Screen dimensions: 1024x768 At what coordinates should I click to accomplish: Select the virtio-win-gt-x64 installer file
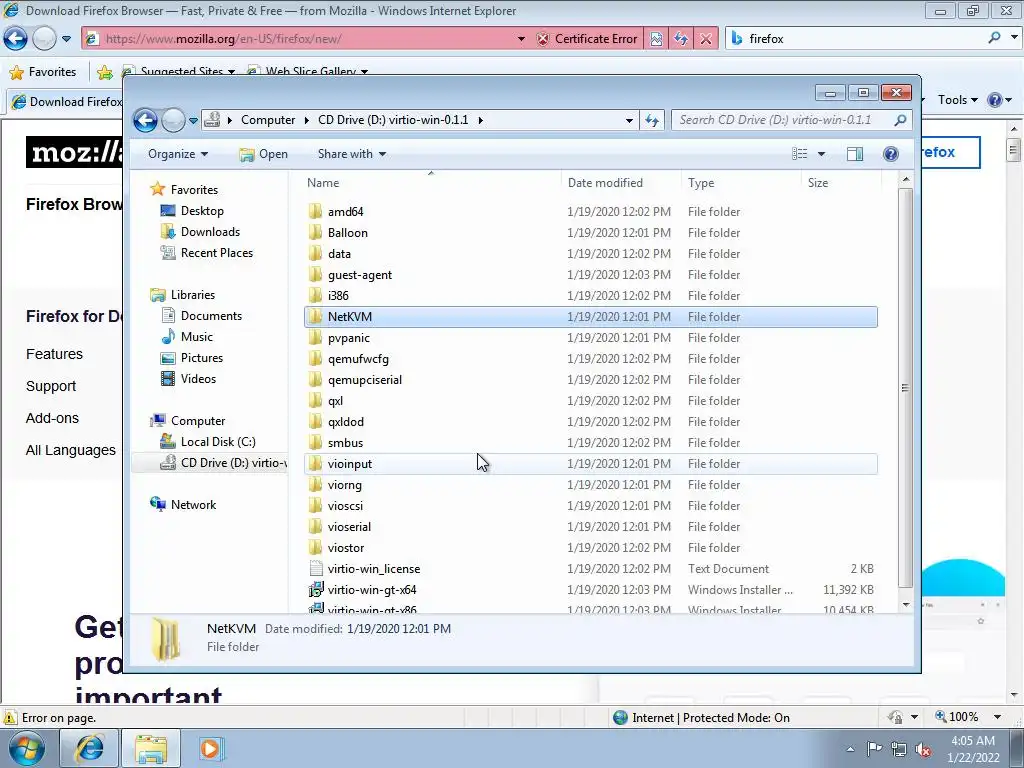[372, 590]
